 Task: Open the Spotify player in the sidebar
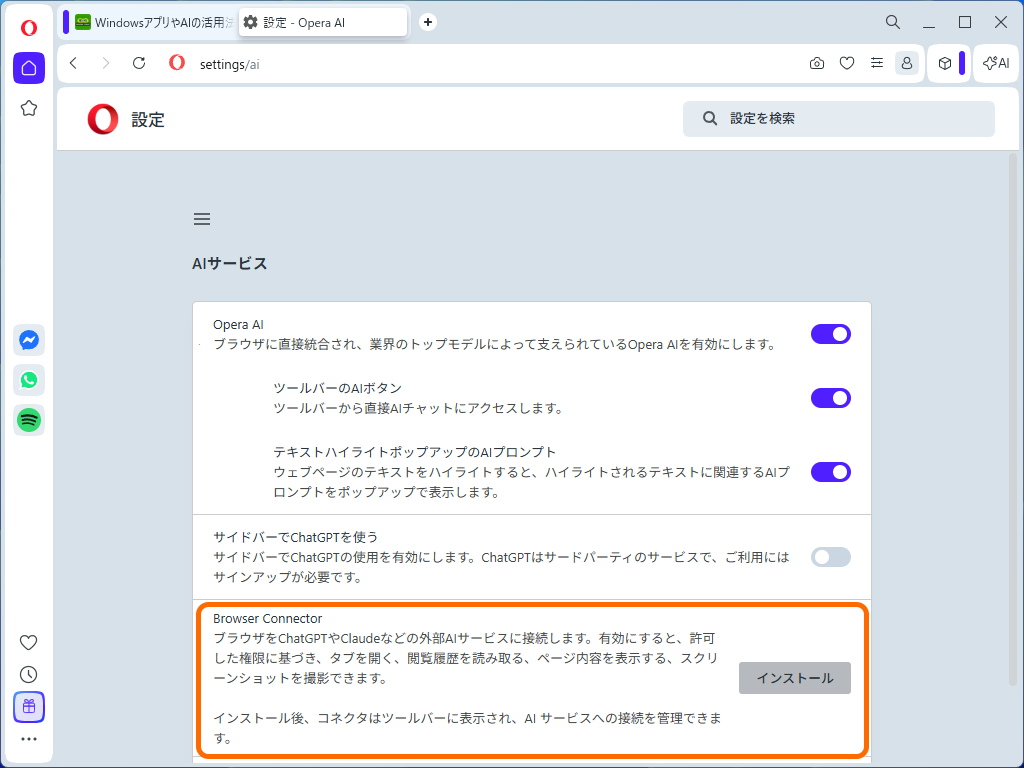pyautogui.click(x=28, y=420)
